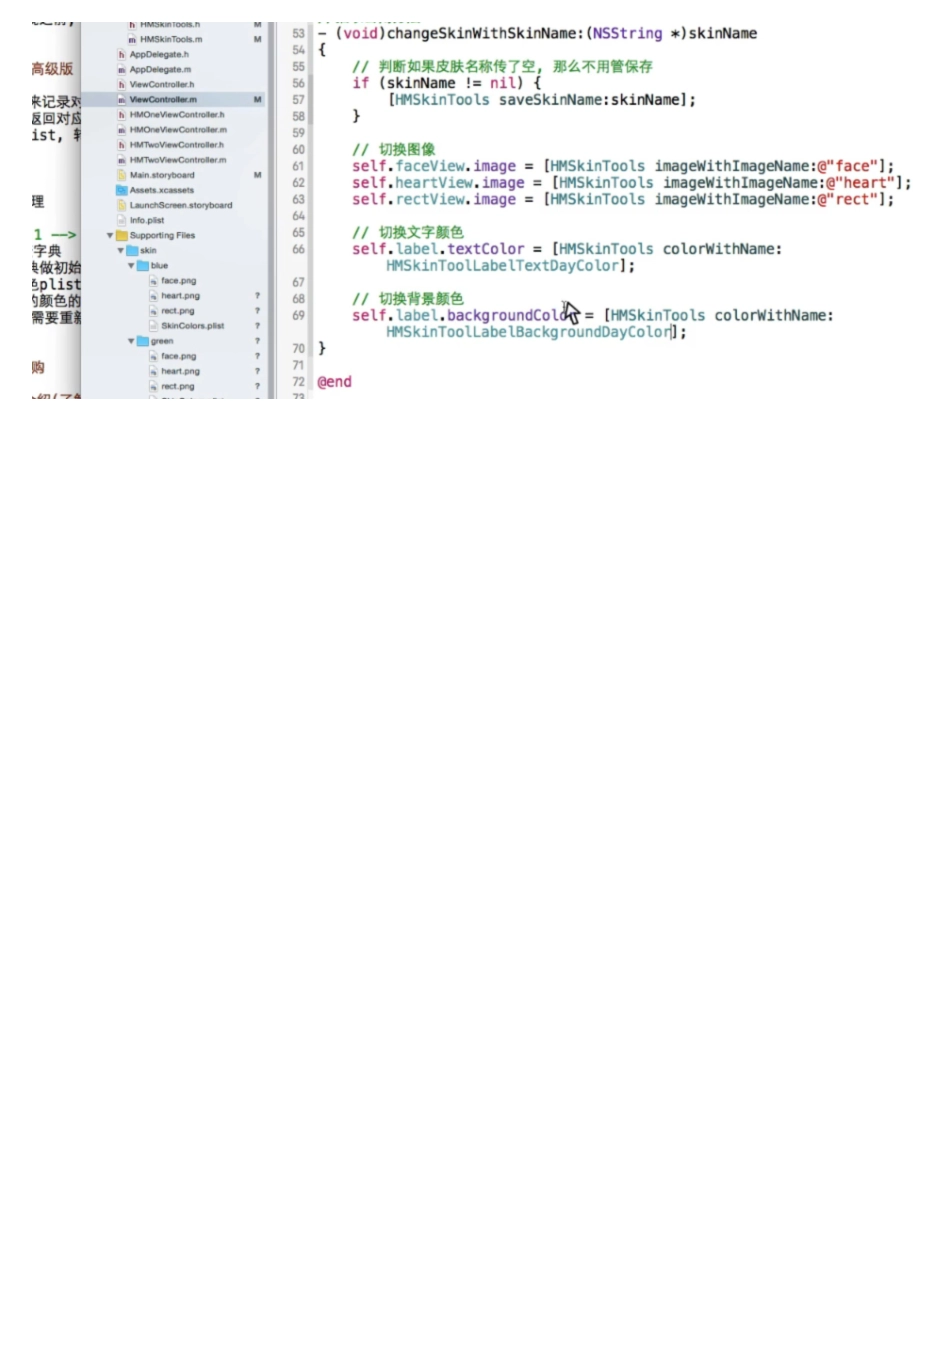The height and width of the screenshot is (1345, 950).
Task: Click the HMSkinTools.m file icon
Action: [132, 39]
